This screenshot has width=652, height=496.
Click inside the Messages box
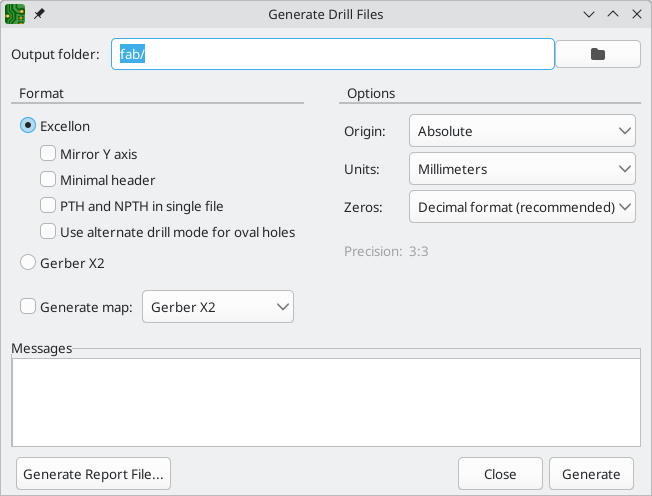click(x=326, y=402)
